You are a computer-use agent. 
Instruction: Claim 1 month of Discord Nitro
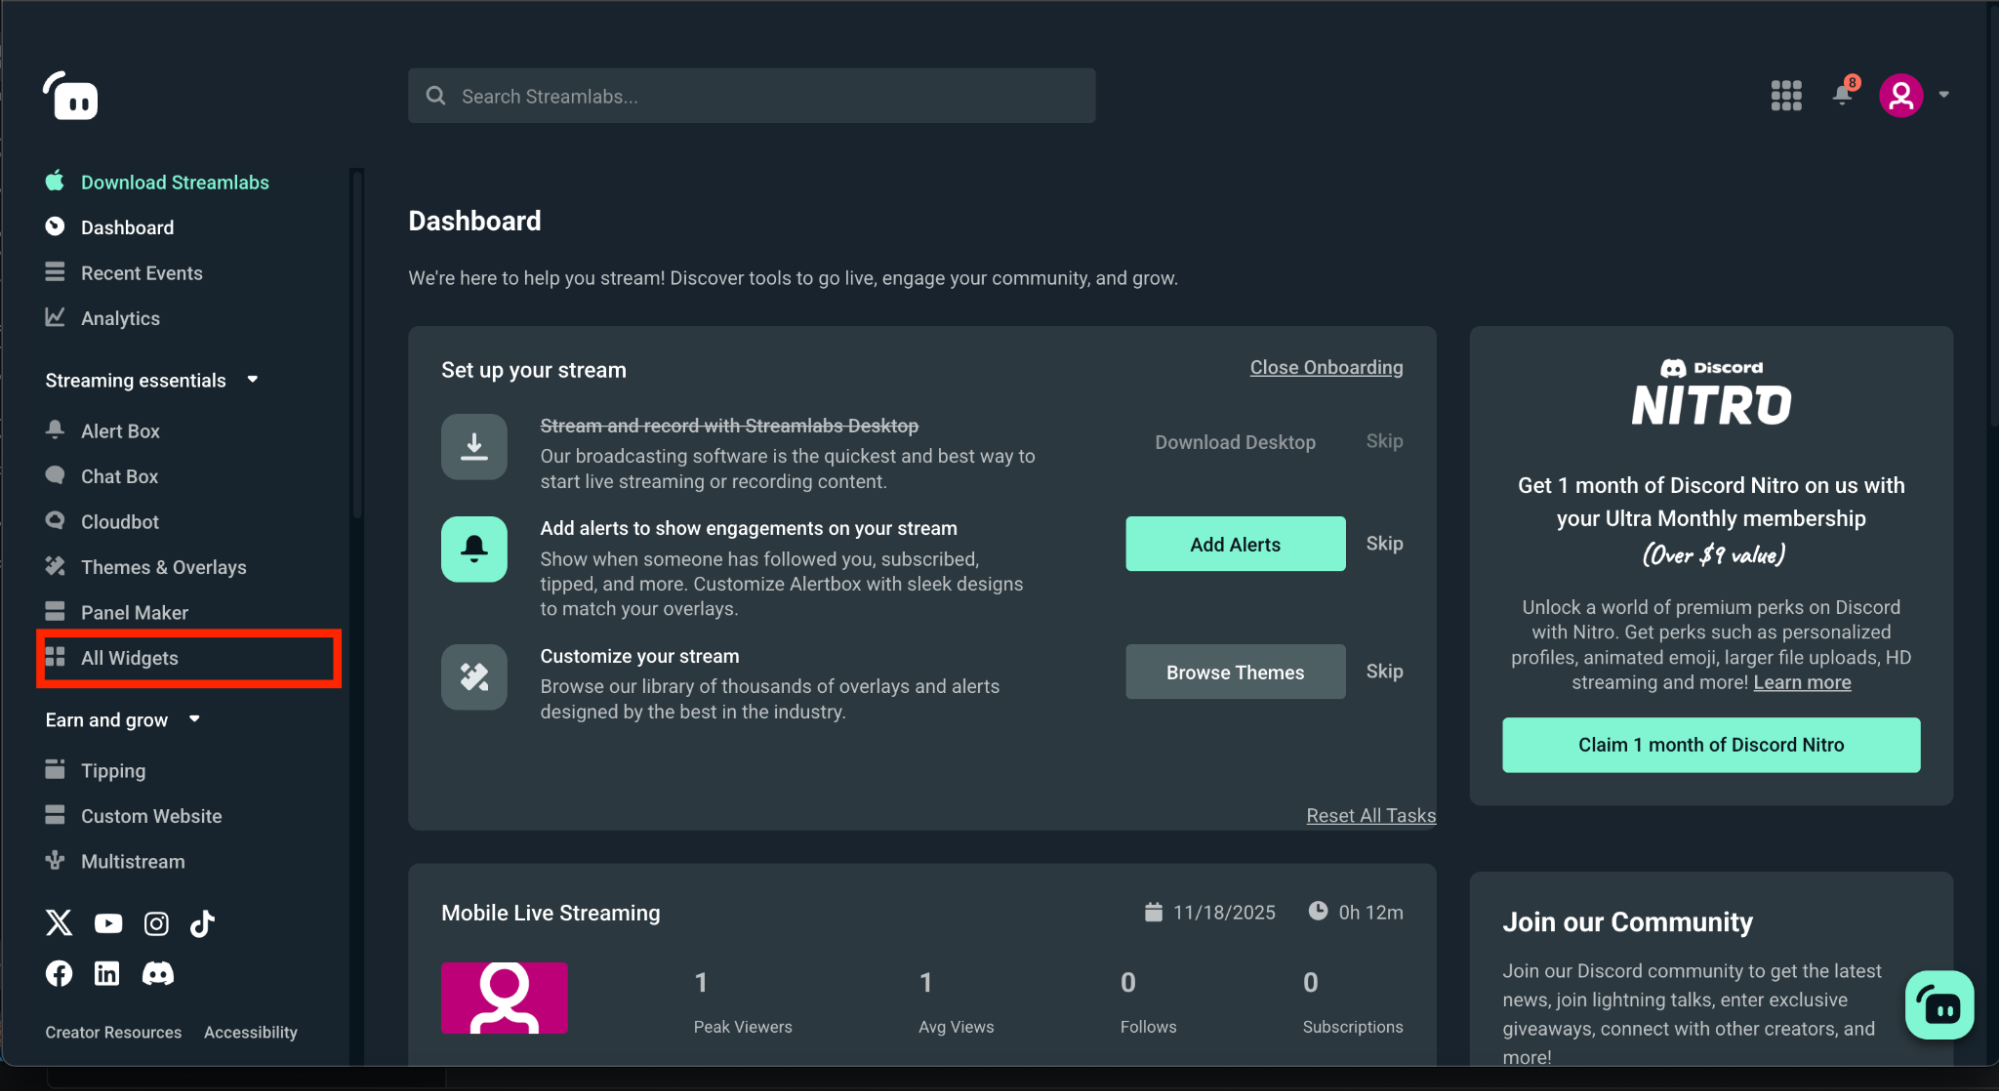click(x=1710, y=744)
